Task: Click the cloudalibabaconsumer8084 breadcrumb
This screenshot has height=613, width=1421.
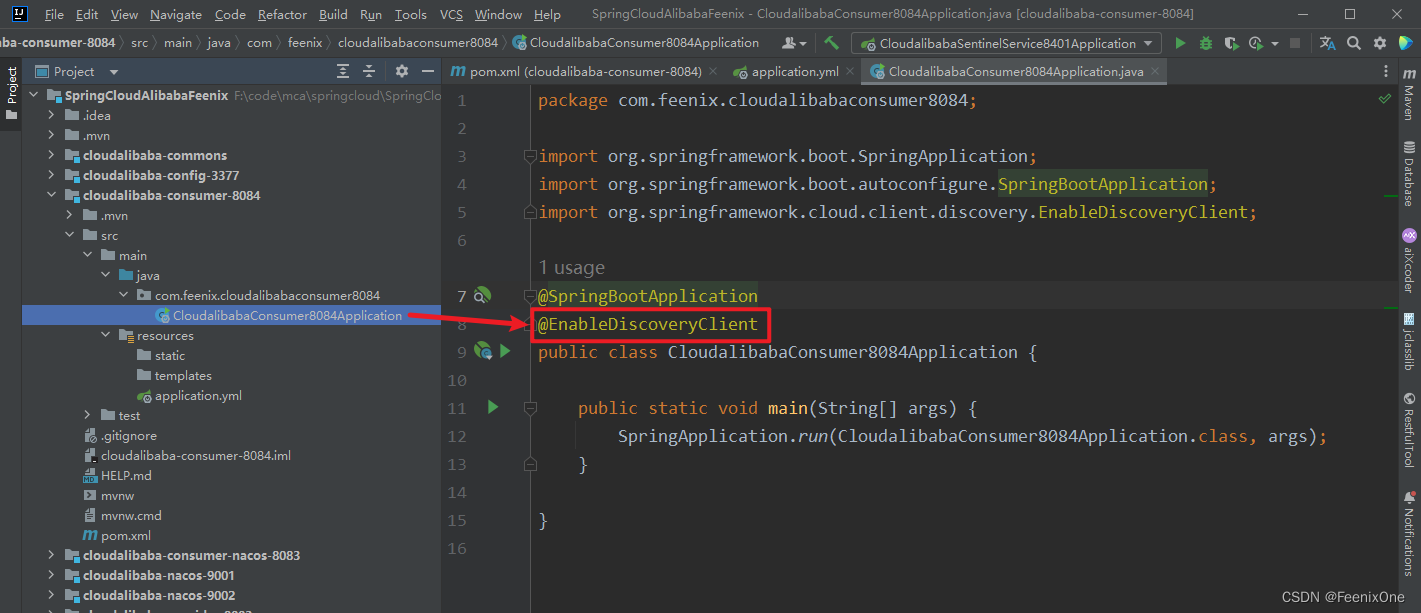Action: point(417,43)
